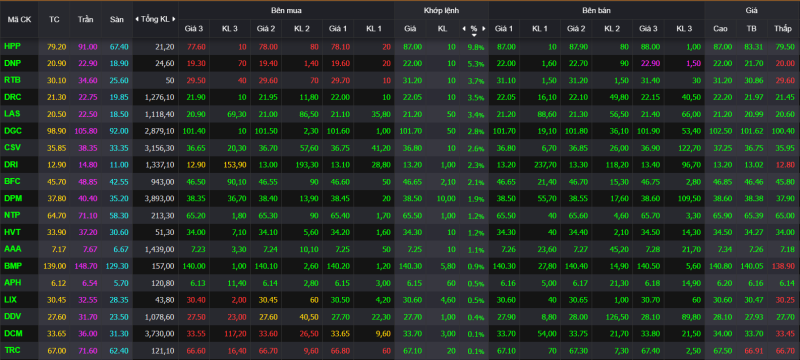Screen dimensions: 800x360
Task: Open the BFC stock symbol
Action: [12, 182]
